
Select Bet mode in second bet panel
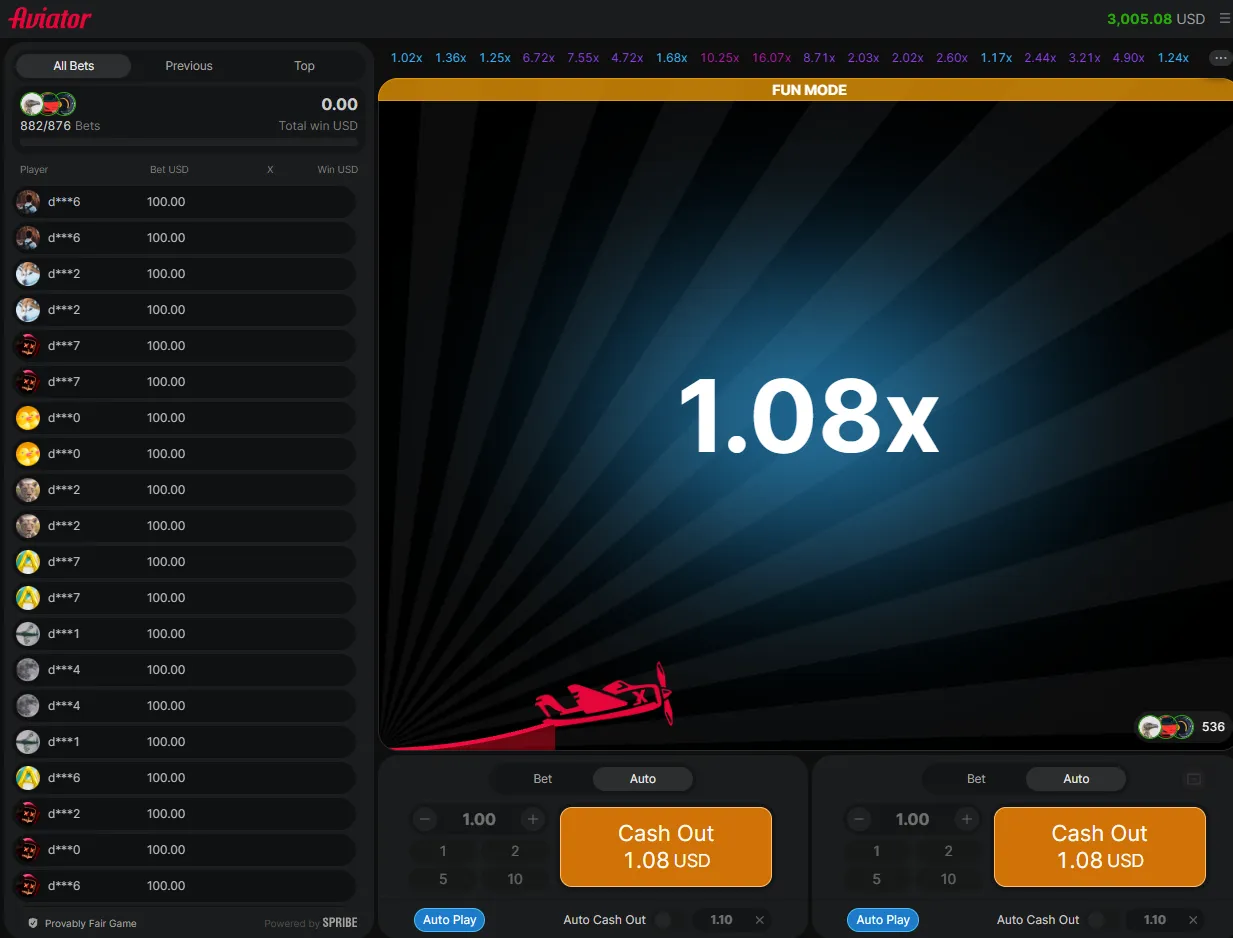[x=976, y=779]
